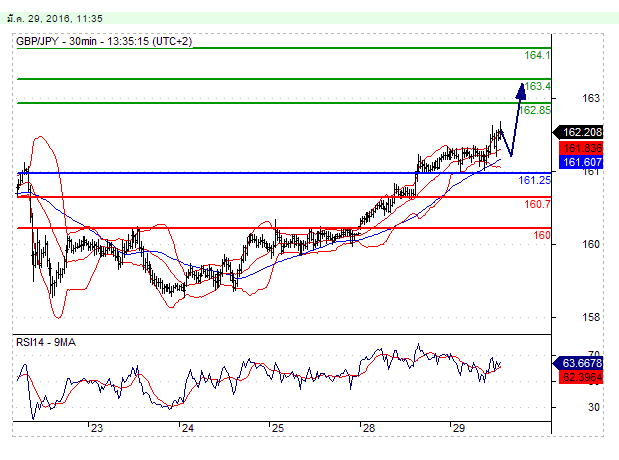Select the date axis label 24
Image resolution: width=619 pixels, height=460 pixels.
[188, 428]
